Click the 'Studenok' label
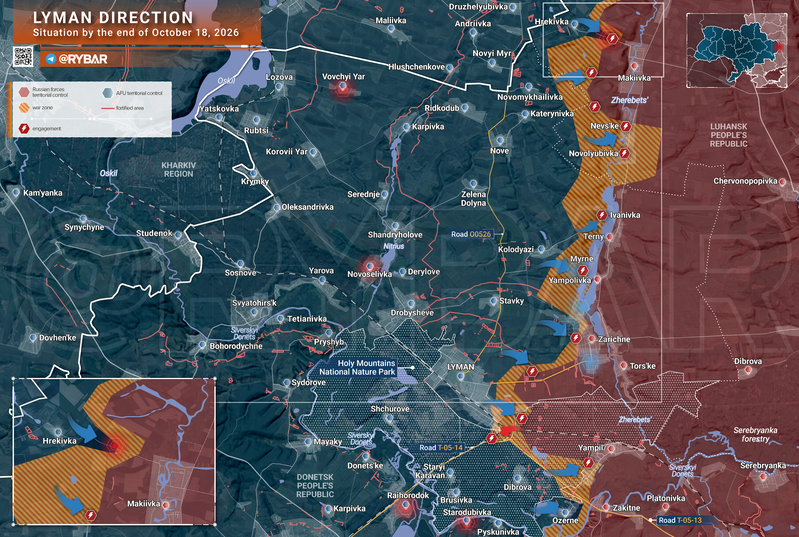This screenshot has width=799, height=537. coord(154,233)
